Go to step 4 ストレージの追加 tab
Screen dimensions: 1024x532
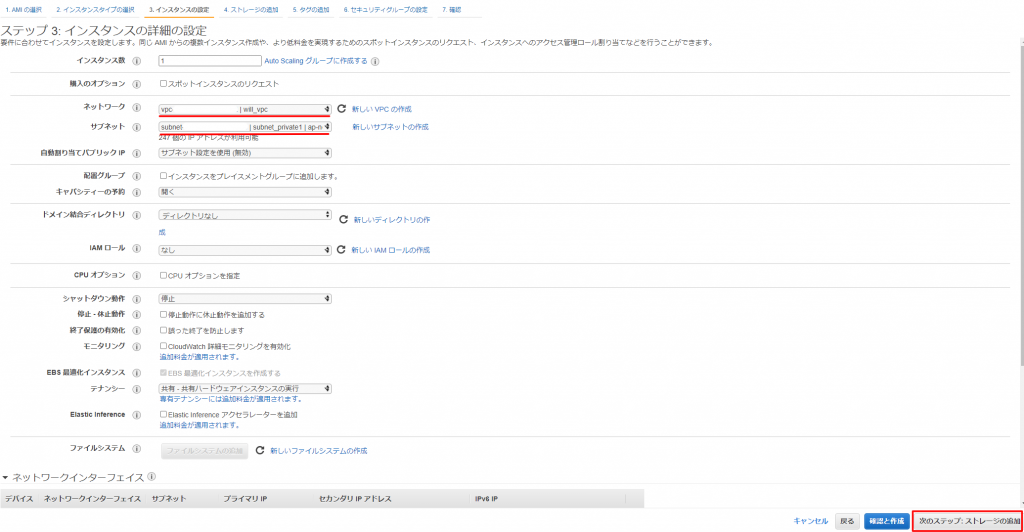251,10
